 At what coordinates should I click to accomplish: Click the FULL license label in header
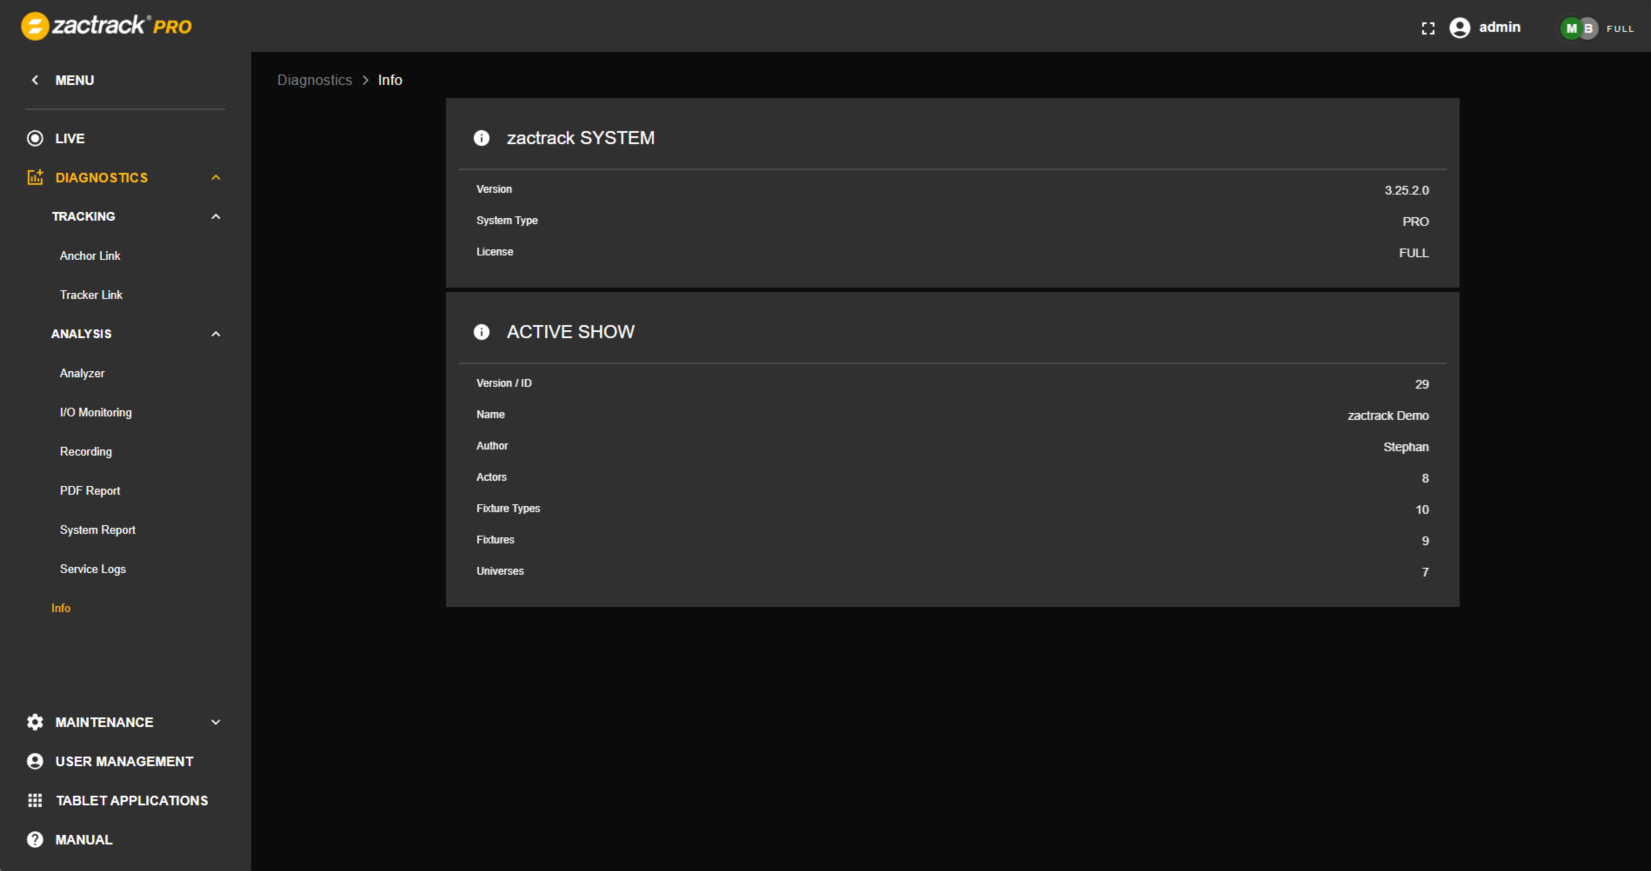coord(1620,29)
